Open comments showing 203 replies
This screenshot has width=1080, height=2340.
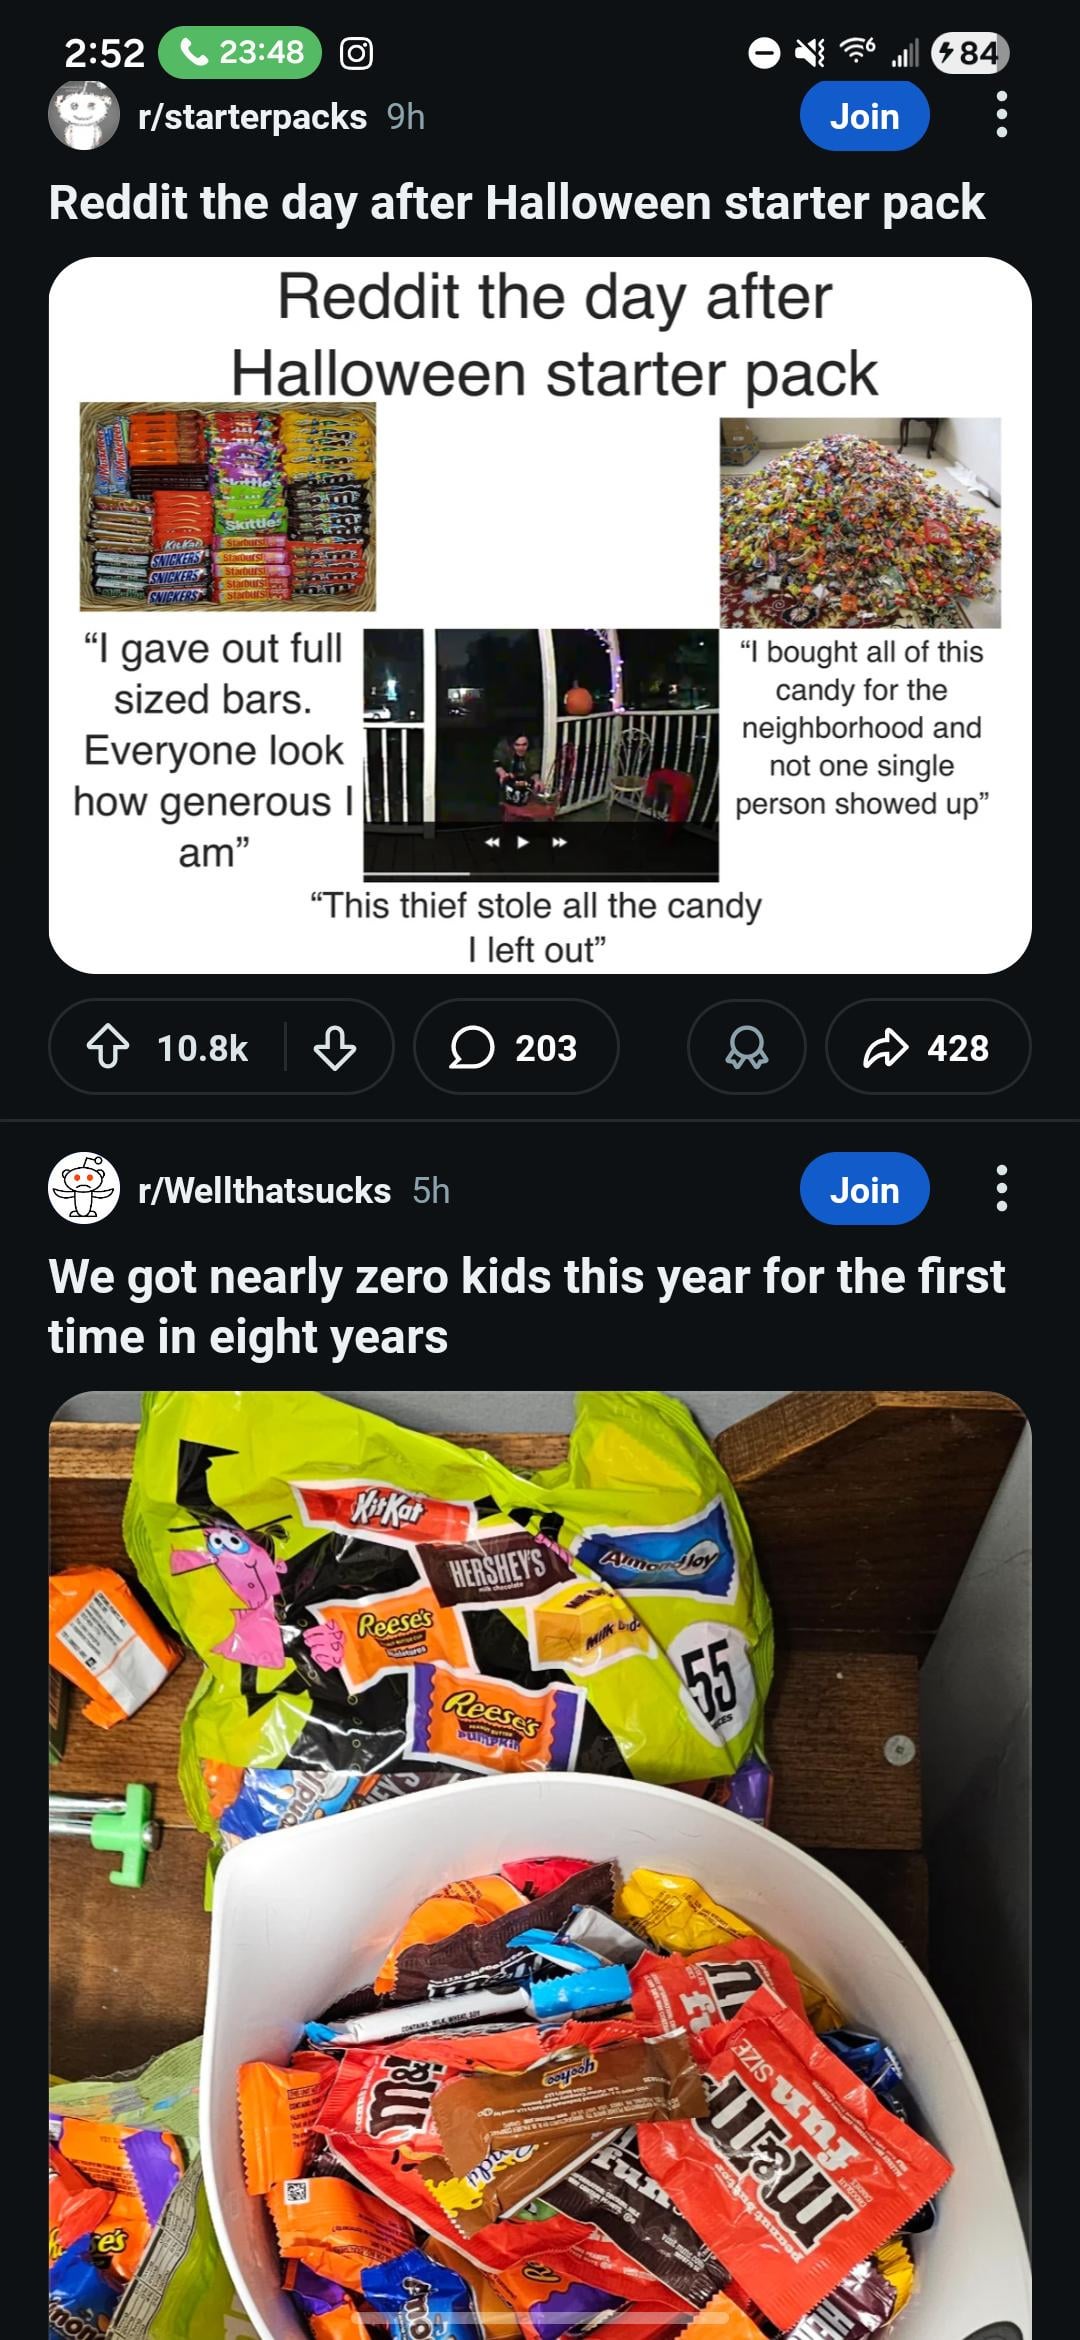516,1047
